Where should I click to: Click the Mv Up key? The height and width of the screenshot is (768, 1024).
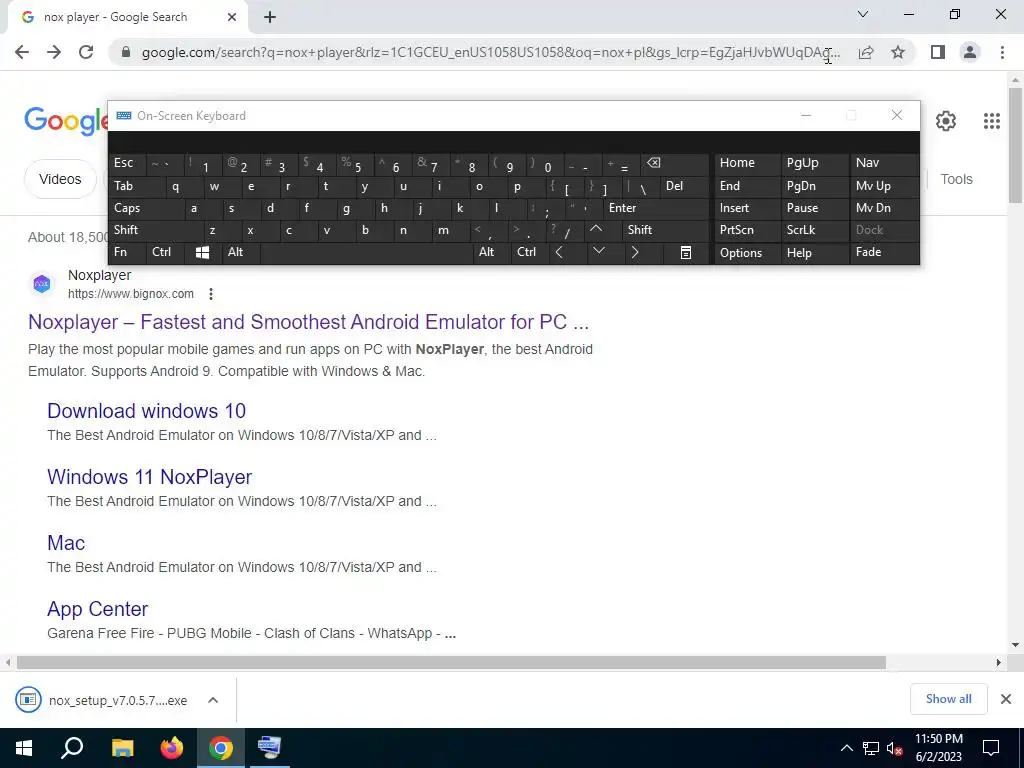click(x=884, y=186)
